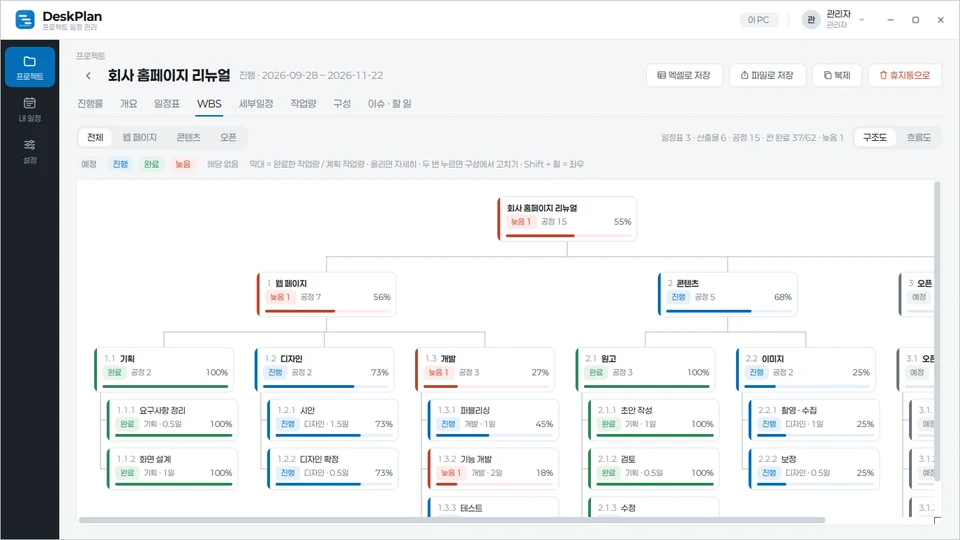The width and height of the screenshot is (960, 540).
Task: Select node 1.2 디자인
Action: (x=324, y=369)
